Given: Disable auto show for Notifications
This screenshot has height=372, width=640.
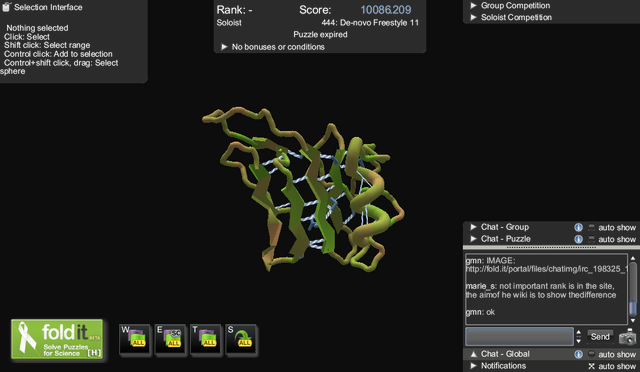Looking at the screenshot, I should (x=591, y=366).
